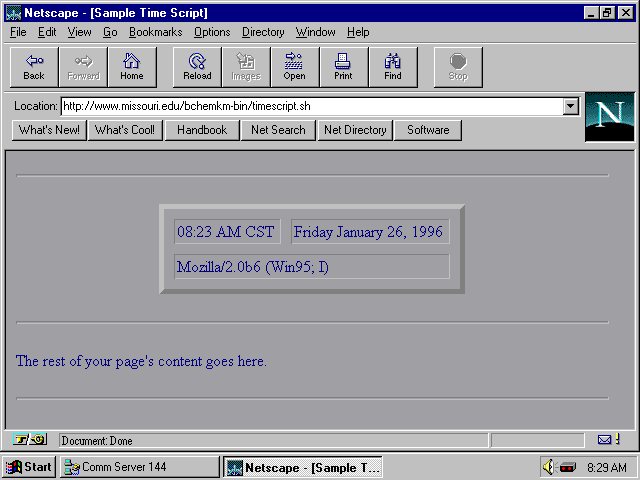
Task: Click the Back navigation arrow icon
Action: click(x=34, y=61)
